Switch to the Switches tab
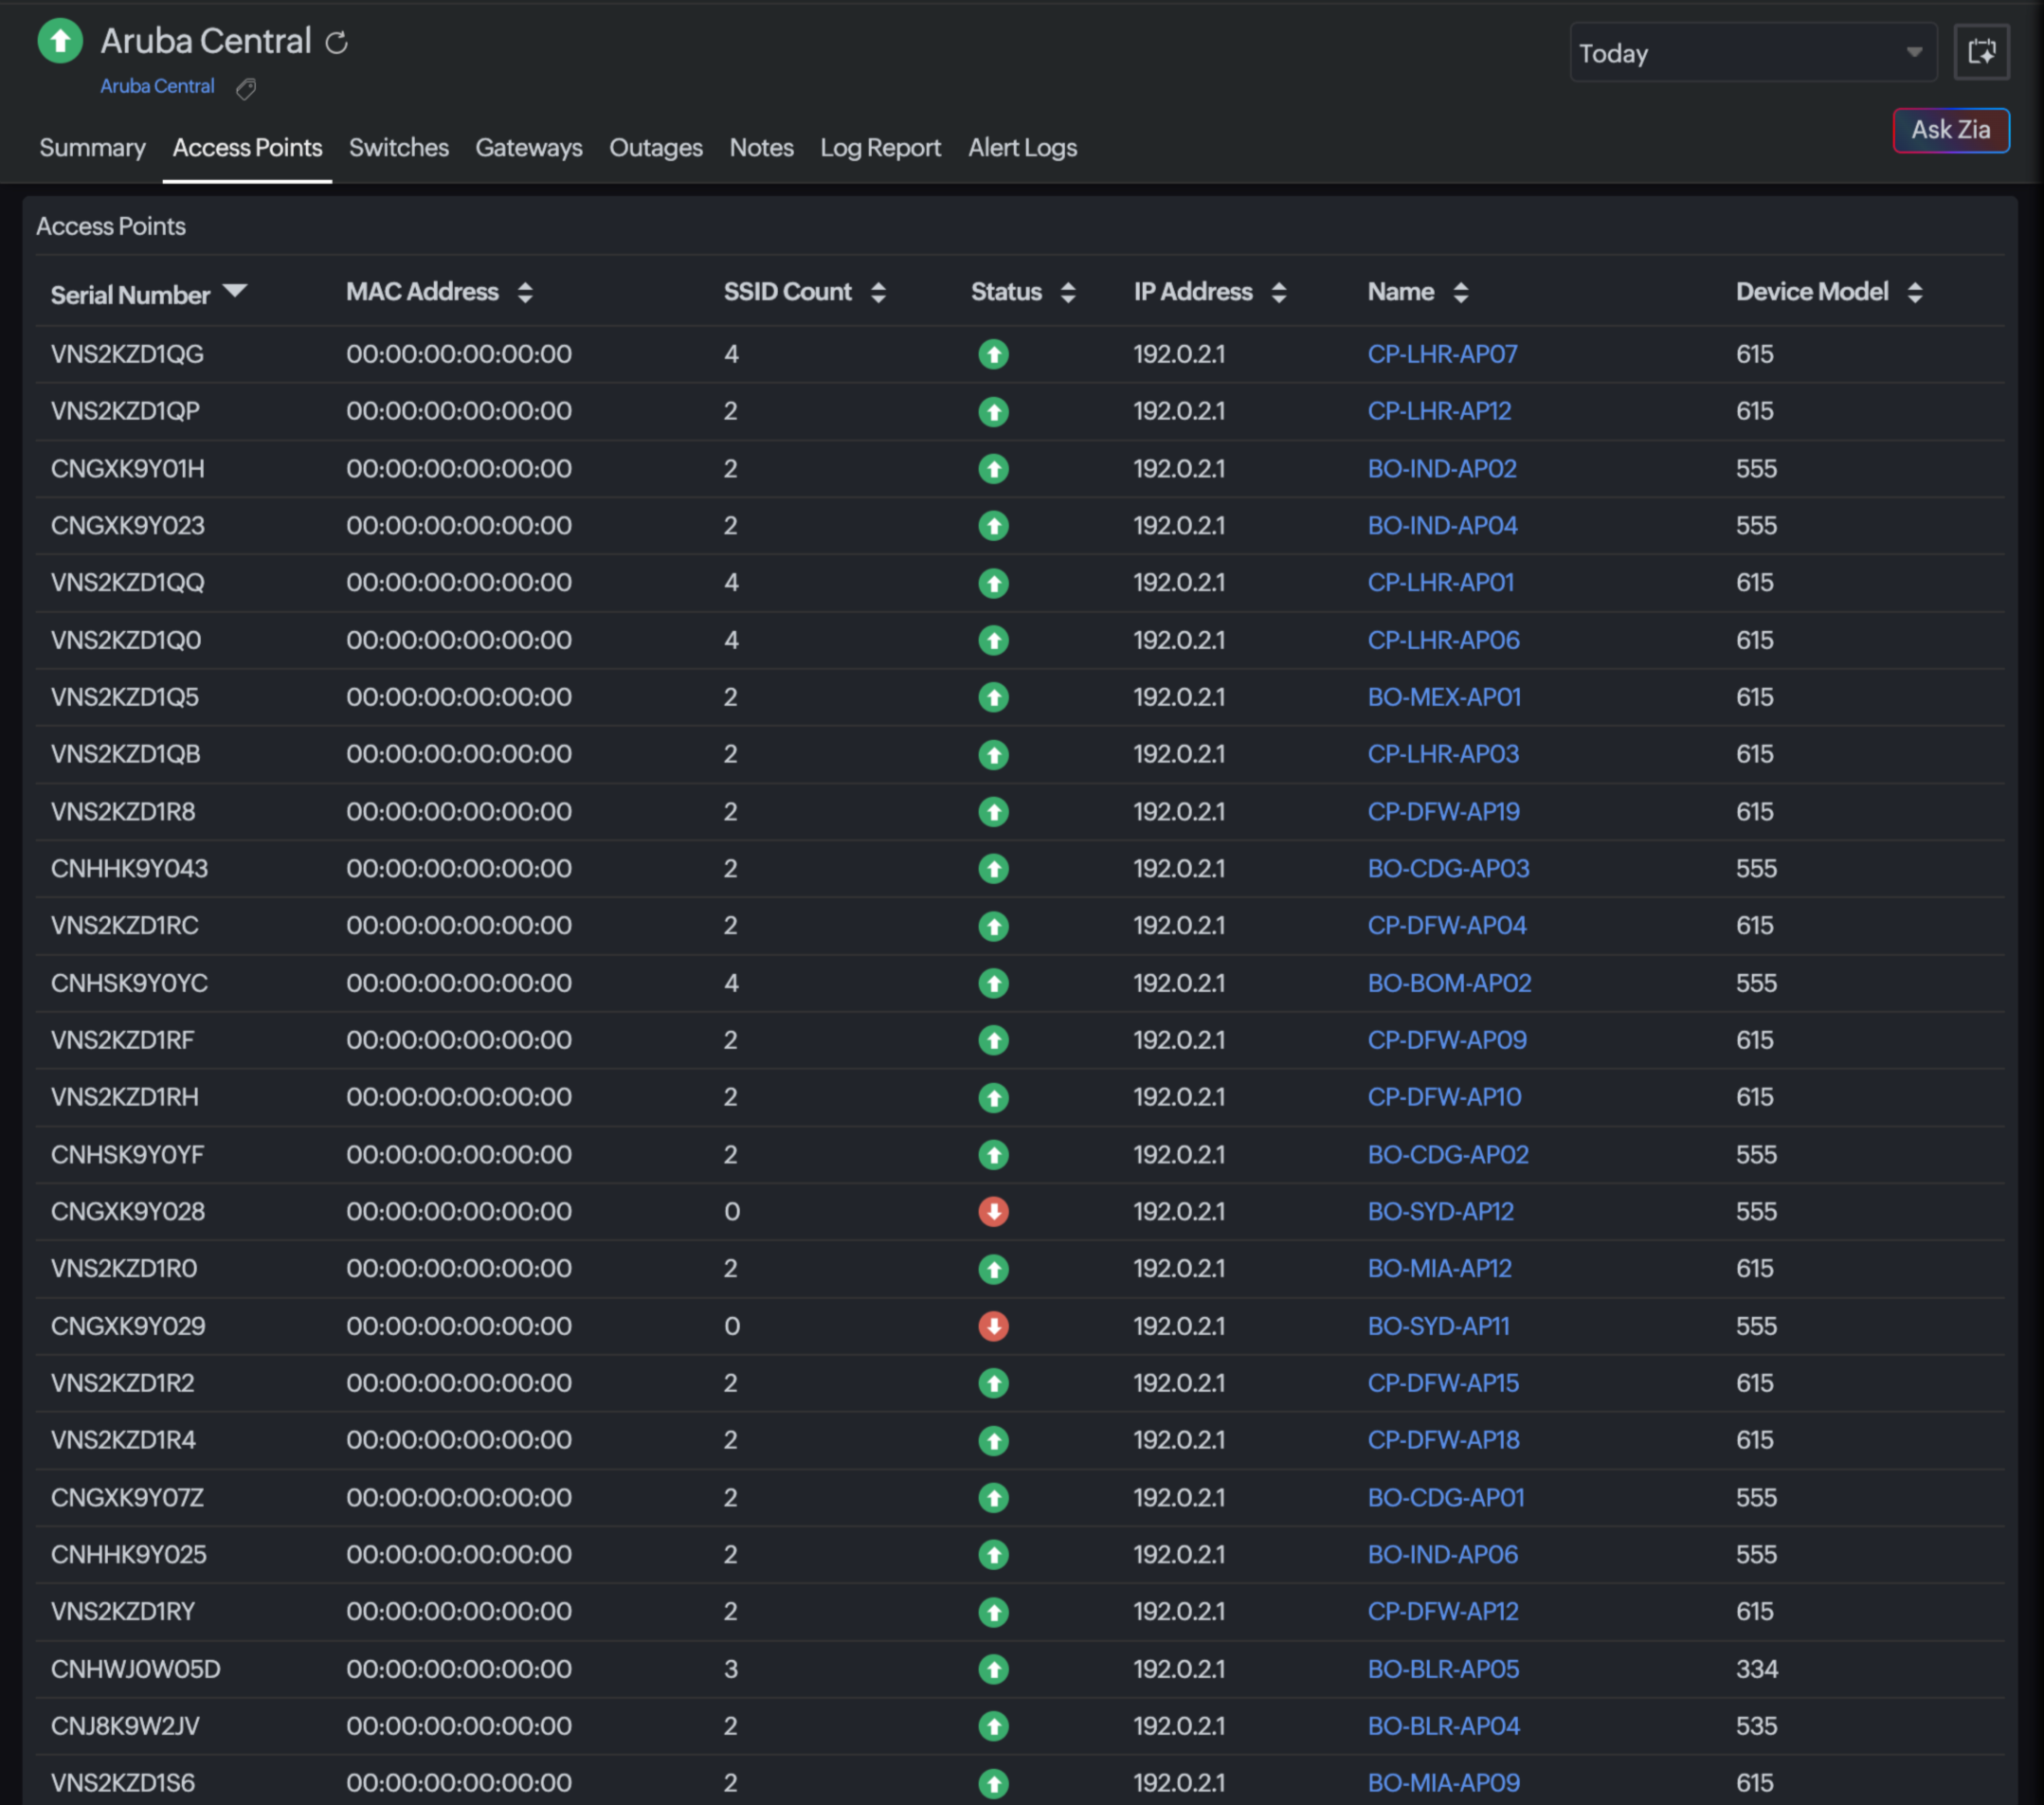2044x1805 pixels. (x=398, y=148)
